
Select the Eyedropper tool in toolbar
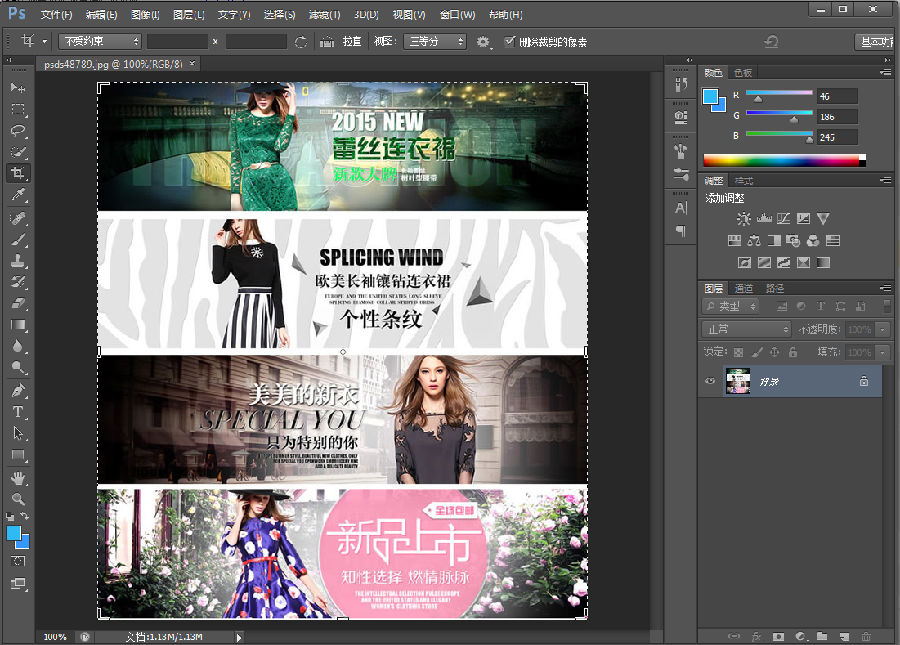coord(18,195)
